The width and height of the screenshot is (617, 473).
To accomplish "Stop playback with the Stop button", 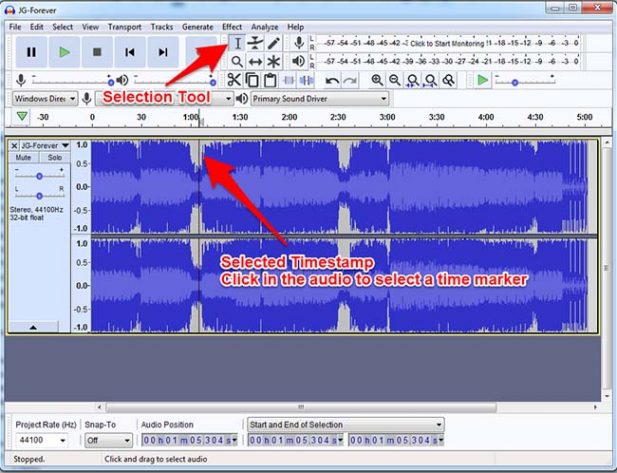I will [x=97, y=52].
